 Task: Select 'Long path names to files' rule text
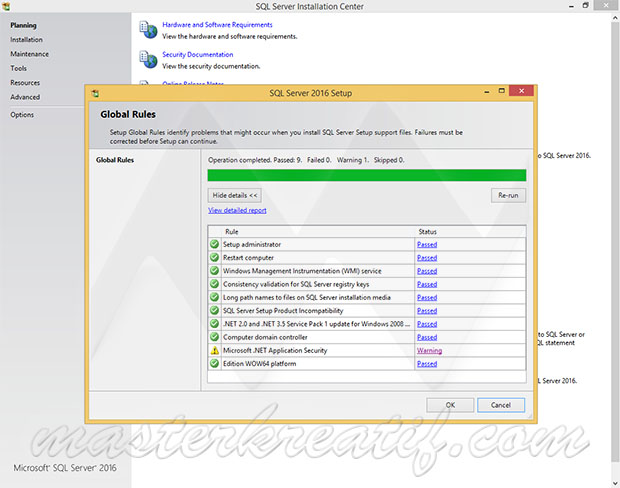(x=307, y=297)
